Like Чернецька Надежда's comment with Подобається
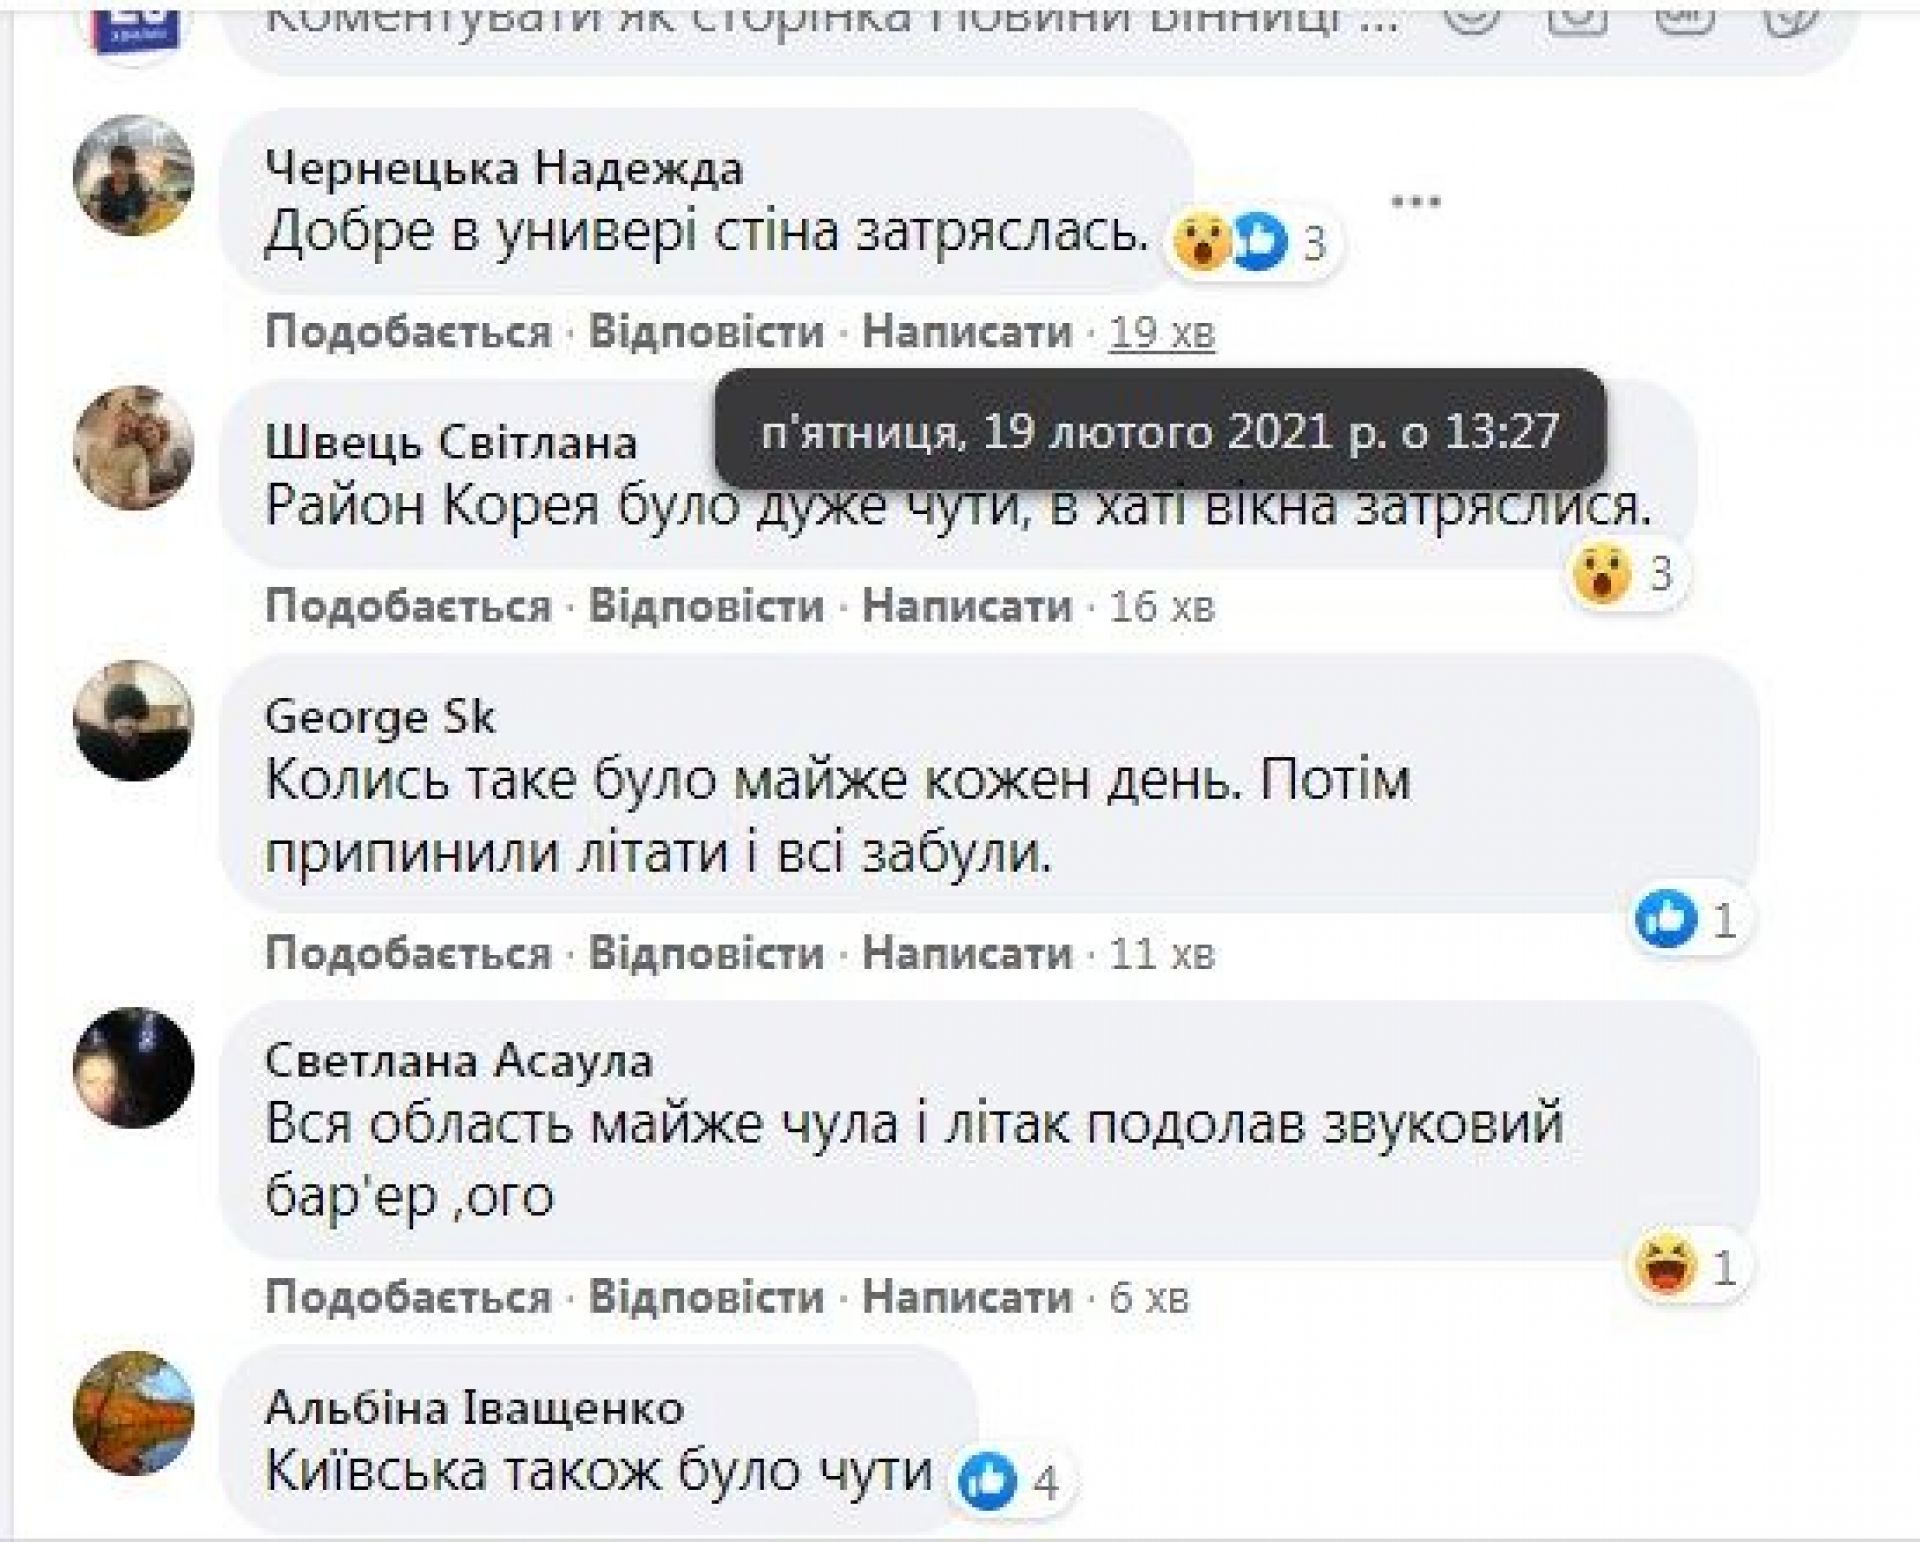 click(408, 332)
